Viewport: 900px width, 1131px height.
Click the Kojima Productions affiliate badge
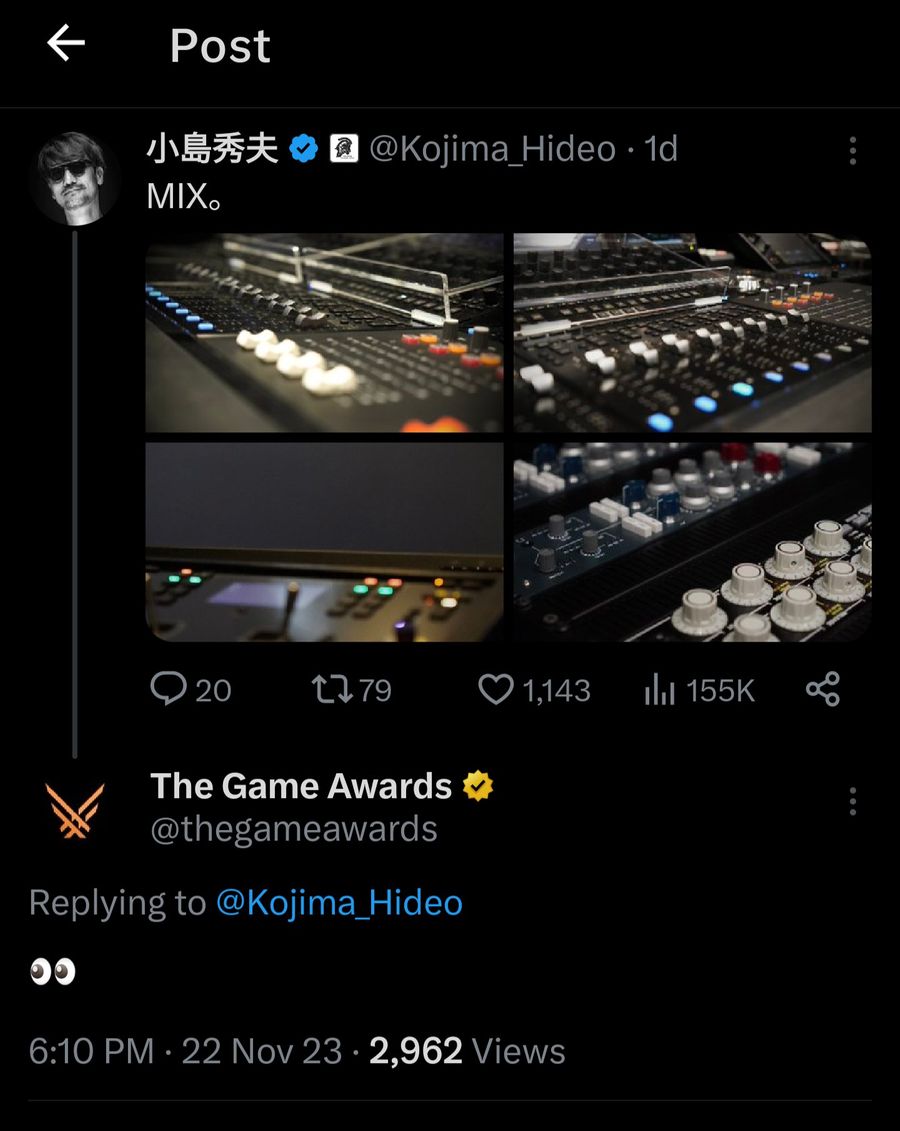tap(343, 148)
